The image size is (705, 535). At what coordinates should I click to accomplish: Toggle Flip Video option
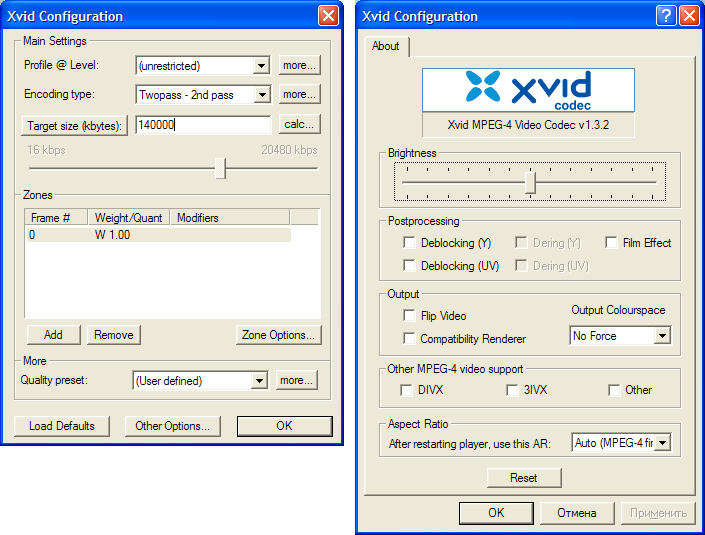click(409, 316)
